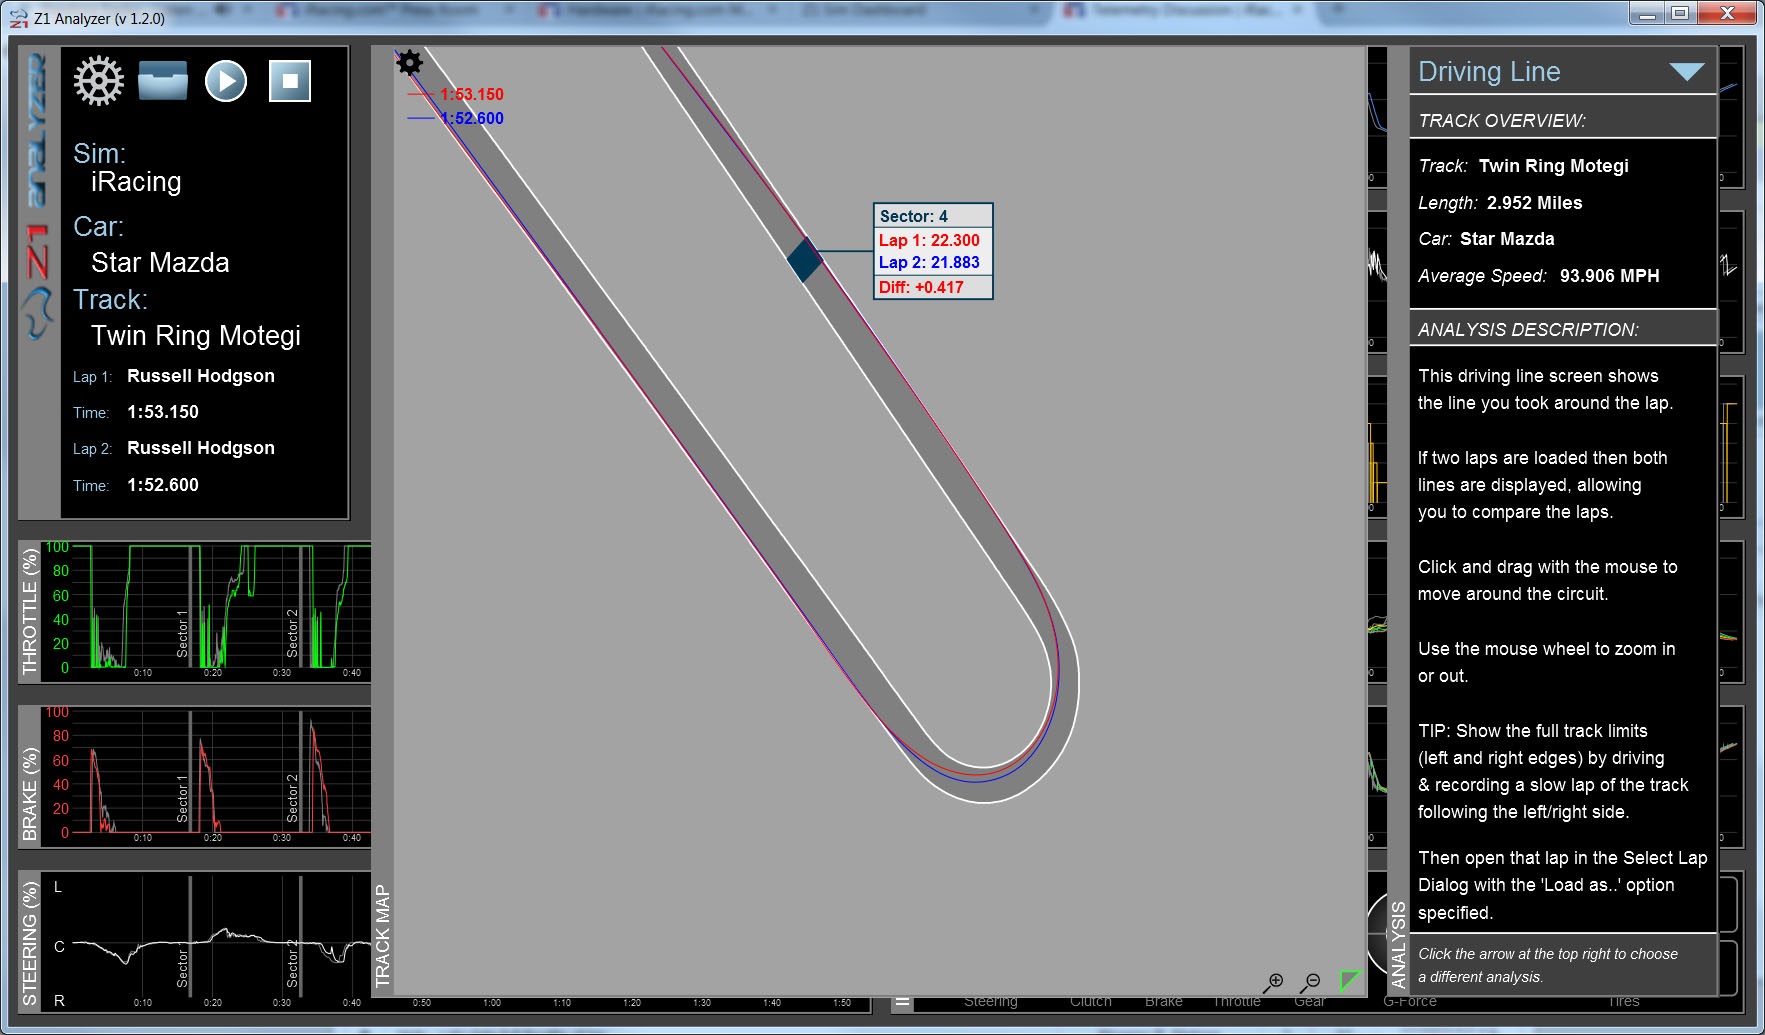This screenshot has width=1765, height=1035.
Task: Click the Sector 4 info box
Action: point(932,251)
